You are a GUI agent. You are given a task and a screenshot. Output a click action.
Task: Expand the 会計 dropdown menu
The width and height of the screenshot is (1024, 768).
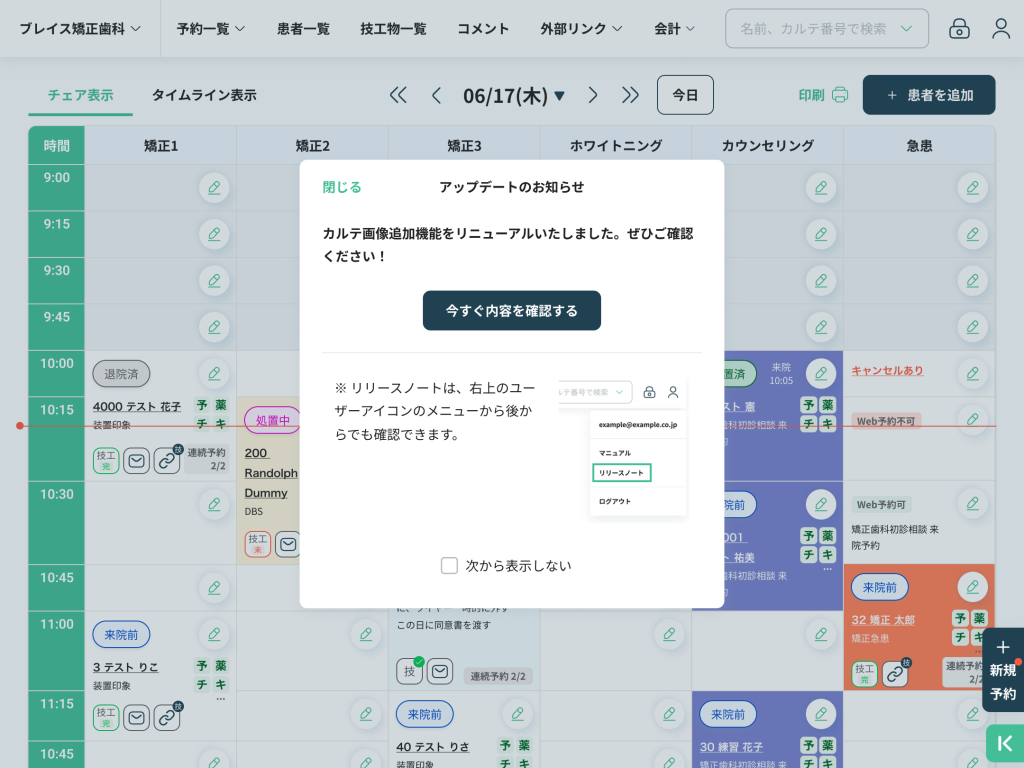674,29
